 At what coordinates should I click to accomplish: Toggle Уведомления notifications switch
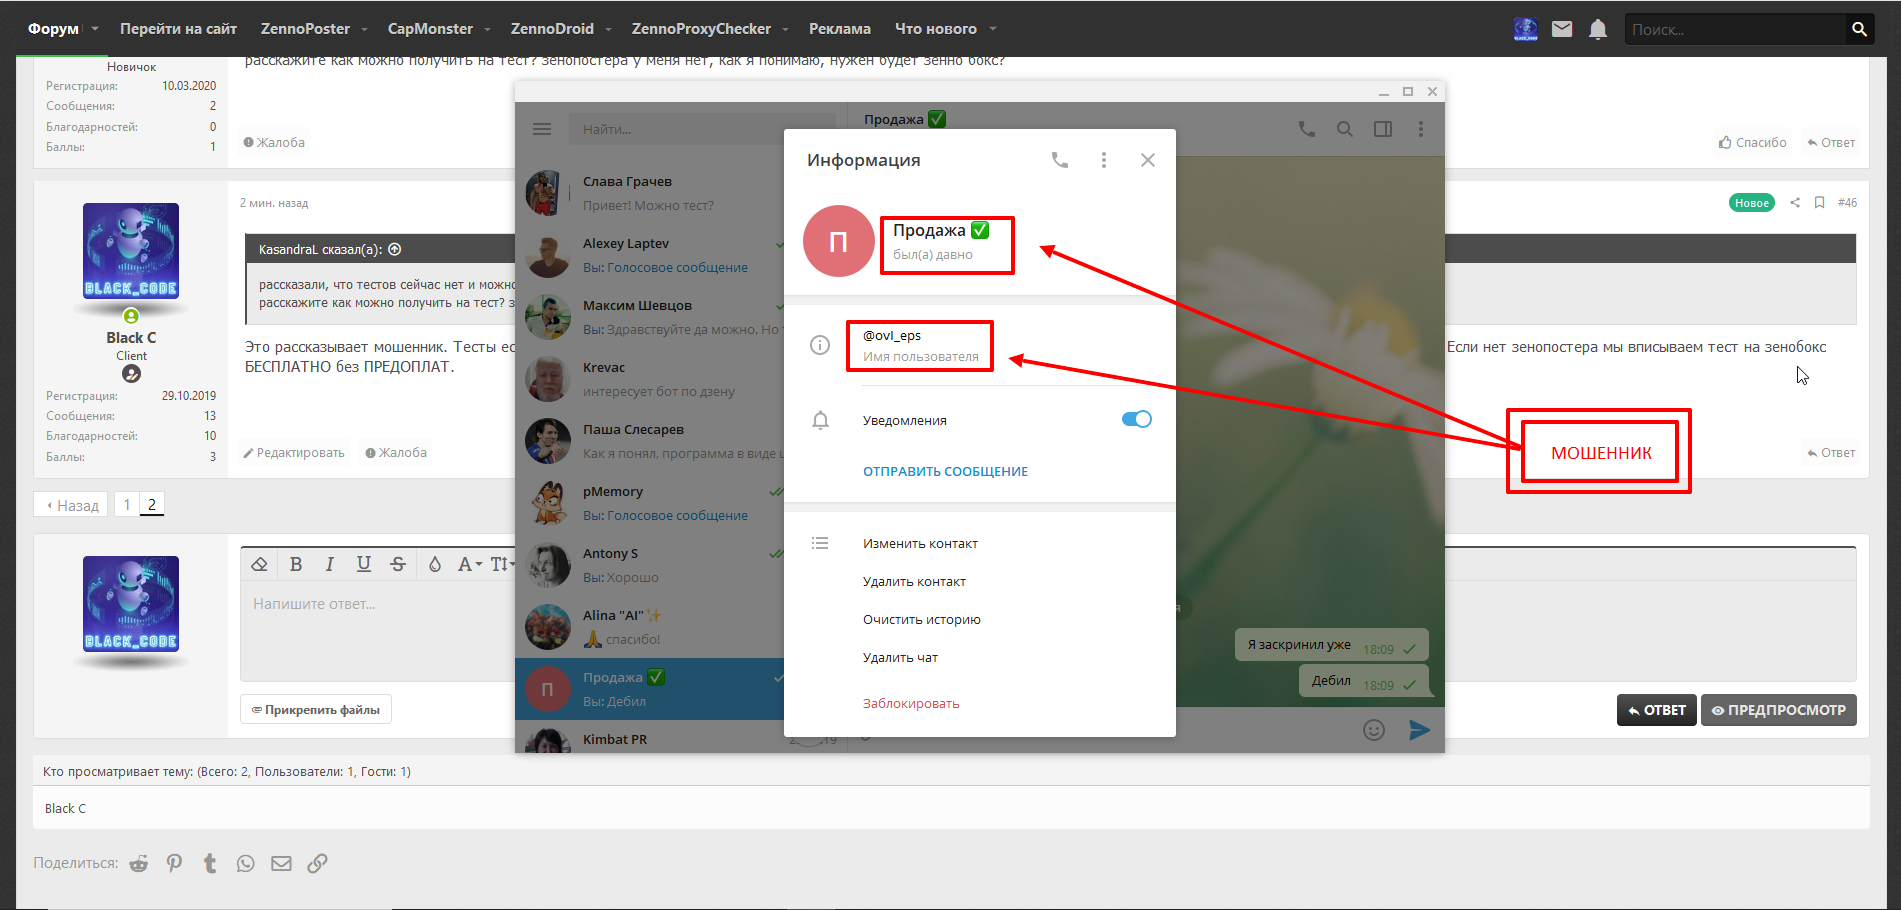[x=1137, y=419]
